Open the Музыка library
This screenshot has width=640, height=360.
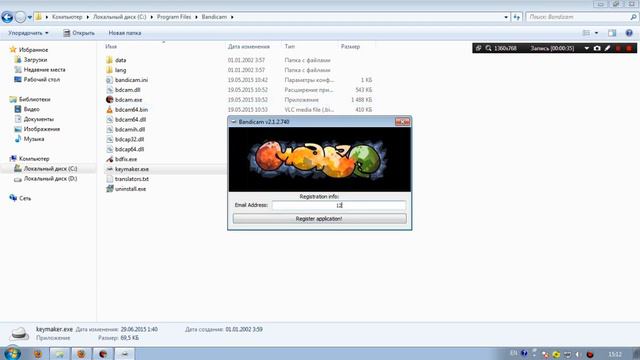pos(34,139)
